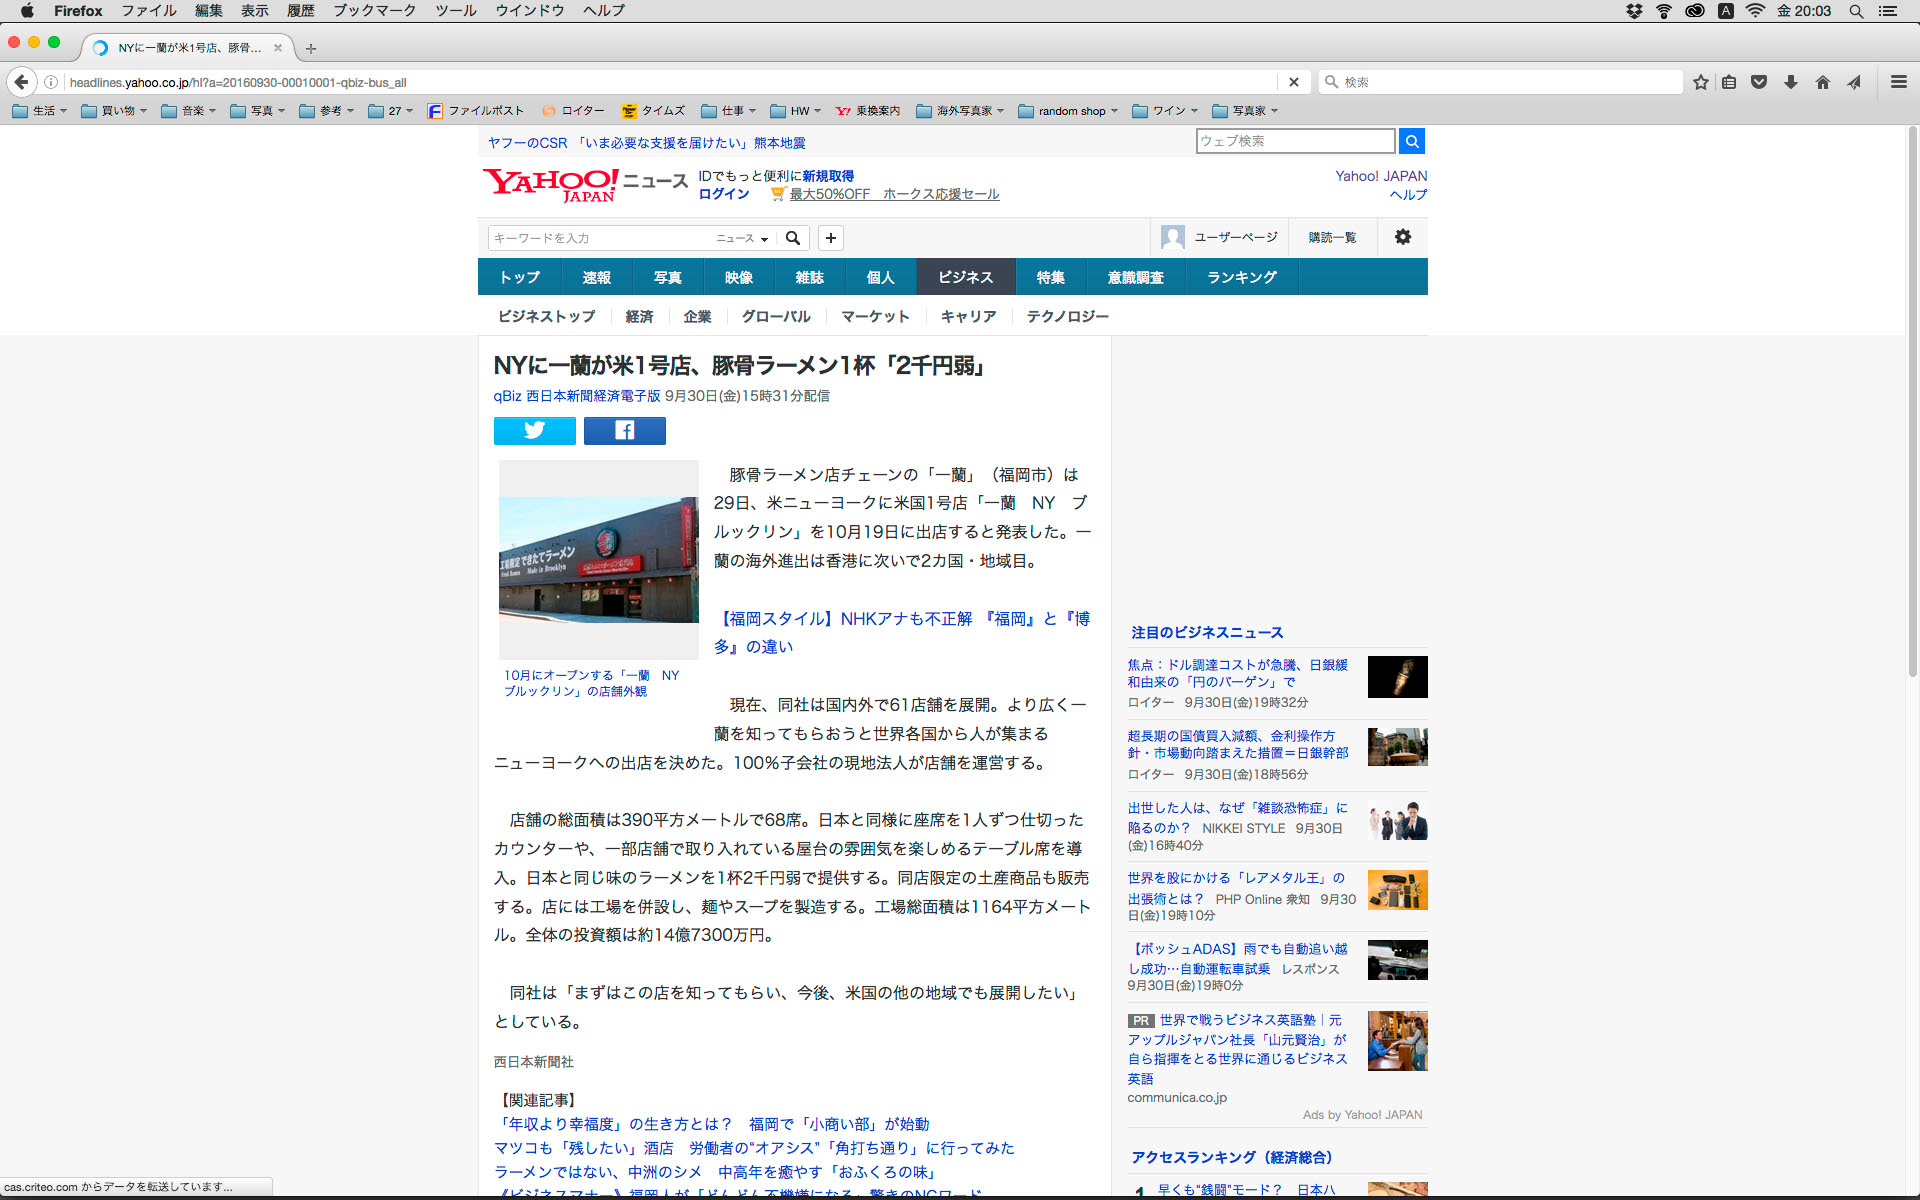The image size is (1920, 1200).
Task: Go to Firefox home page icon
Action: point(1822,82)
